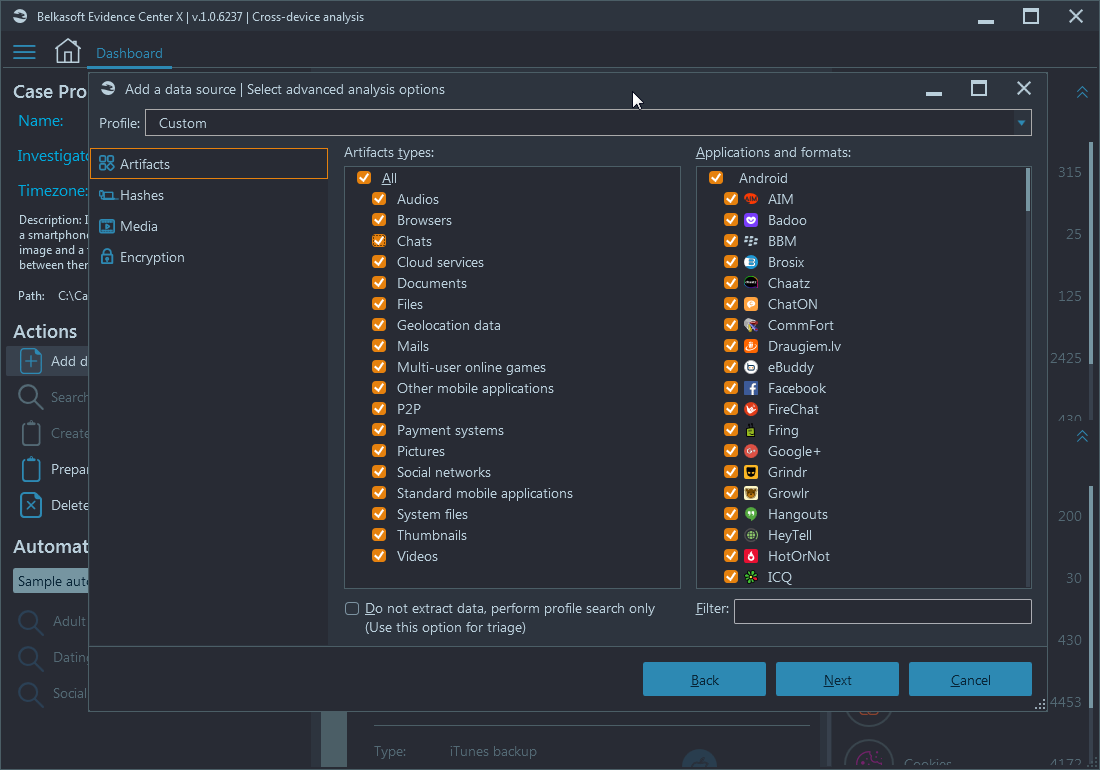Switch to the Dashboard tab
Screen dimensions: 1100x770
click(129, 53)
